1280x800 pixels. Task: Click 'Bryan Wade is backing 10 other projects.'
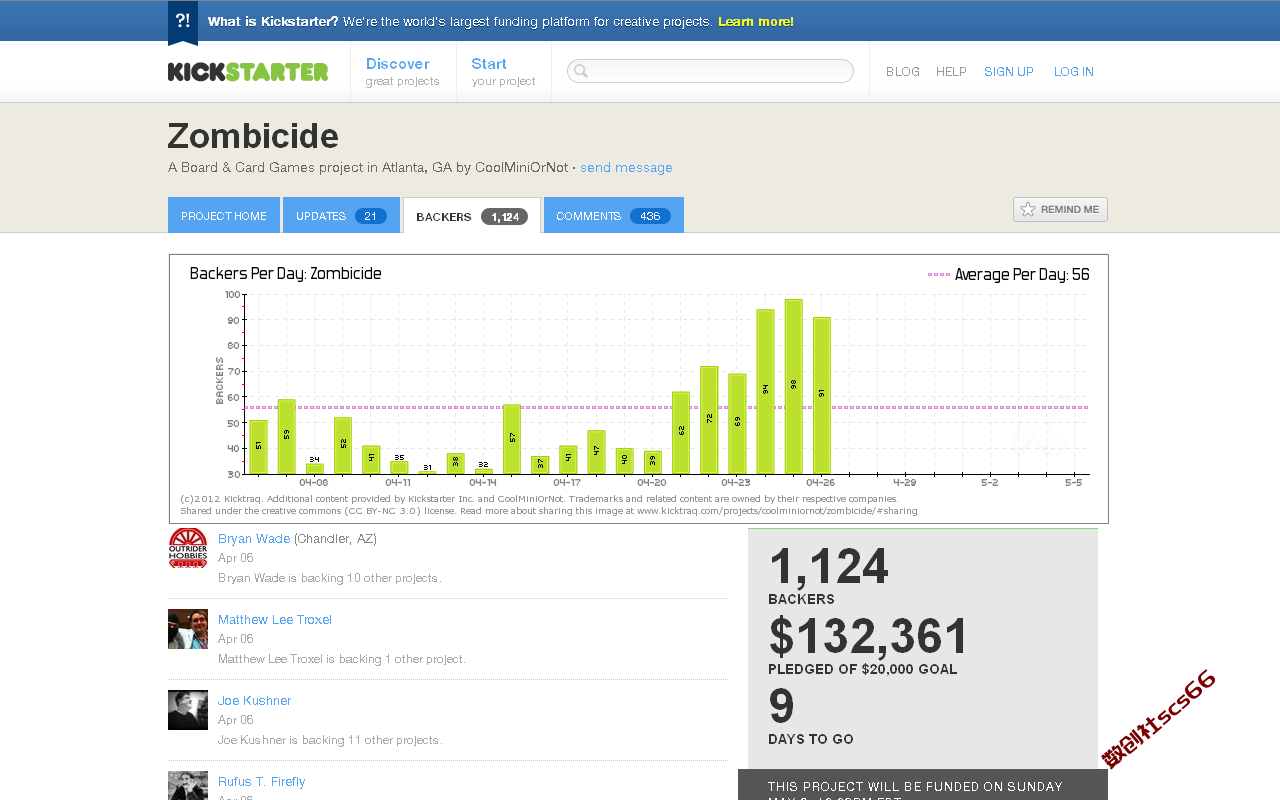point(329,578)
